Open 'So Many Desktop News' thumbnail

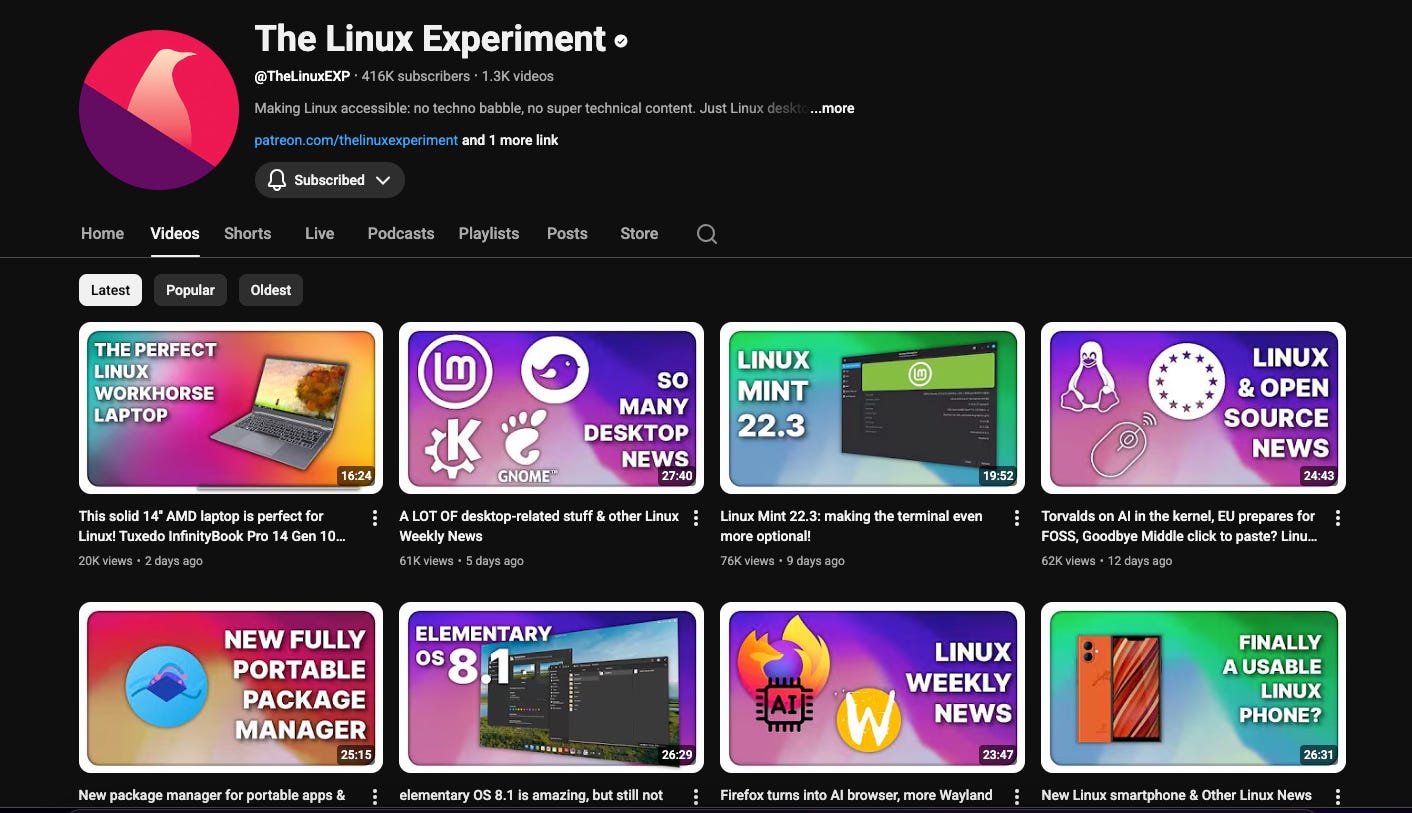(552, 408)
